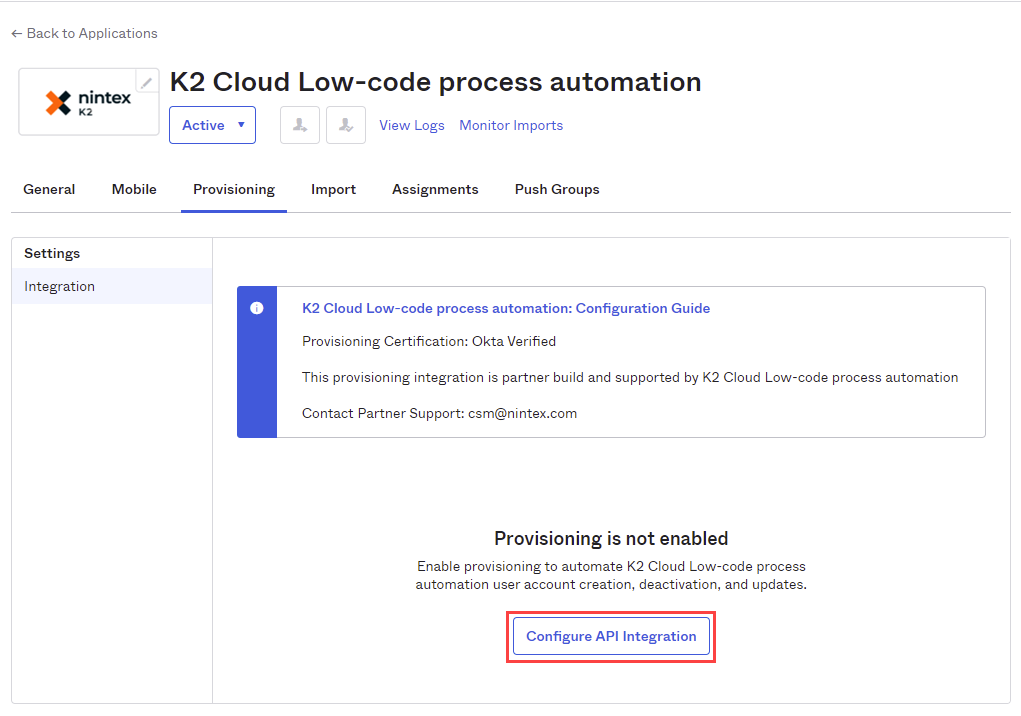Go to the Import tab
Screen dimensions: 1021x716
tap(333, 189)
